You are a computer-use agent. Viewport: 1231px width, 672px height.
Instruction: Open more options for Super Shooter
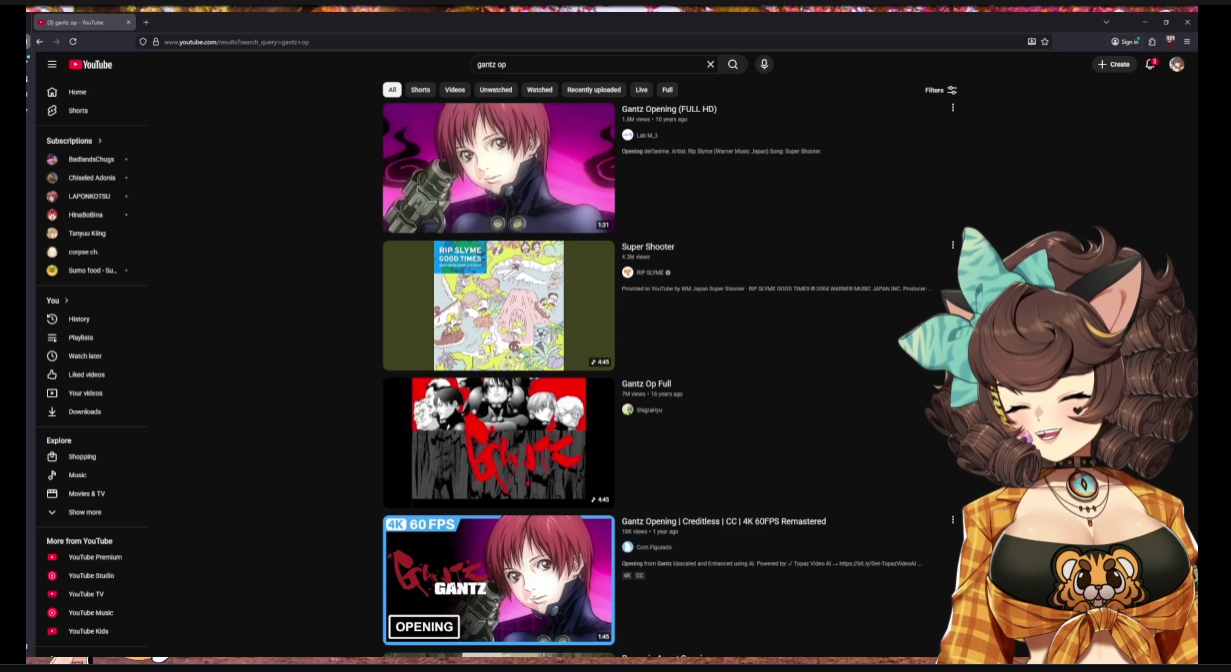(952, 245)
